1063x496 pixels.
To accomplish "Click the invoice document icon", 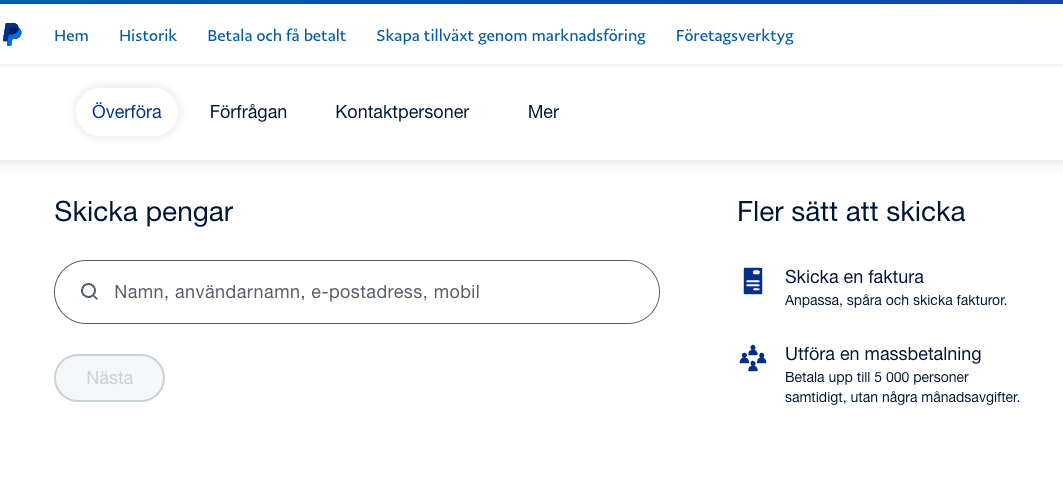I will pyautogui.click(x=753, y=281).
